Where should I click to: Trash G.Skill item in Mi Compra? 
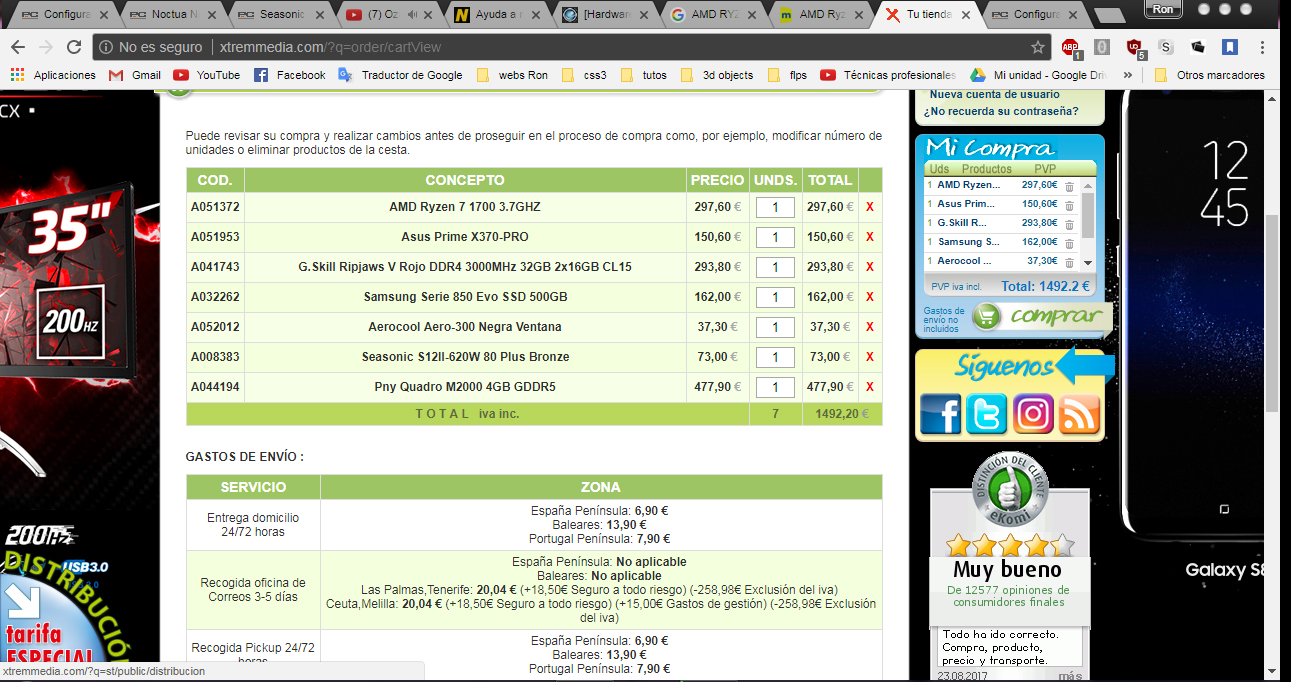point(1069,223)
